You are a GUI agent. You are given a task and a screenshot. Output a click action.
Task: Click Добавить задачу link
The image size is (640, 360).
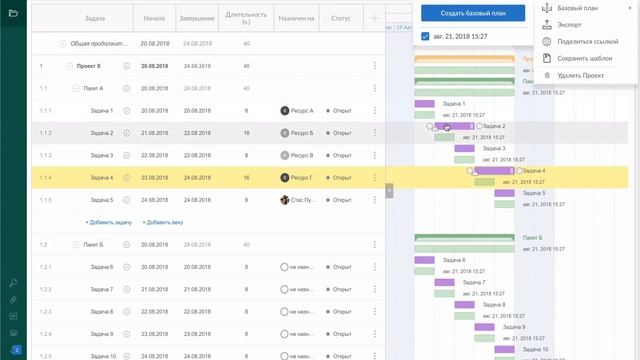[109, 222]
